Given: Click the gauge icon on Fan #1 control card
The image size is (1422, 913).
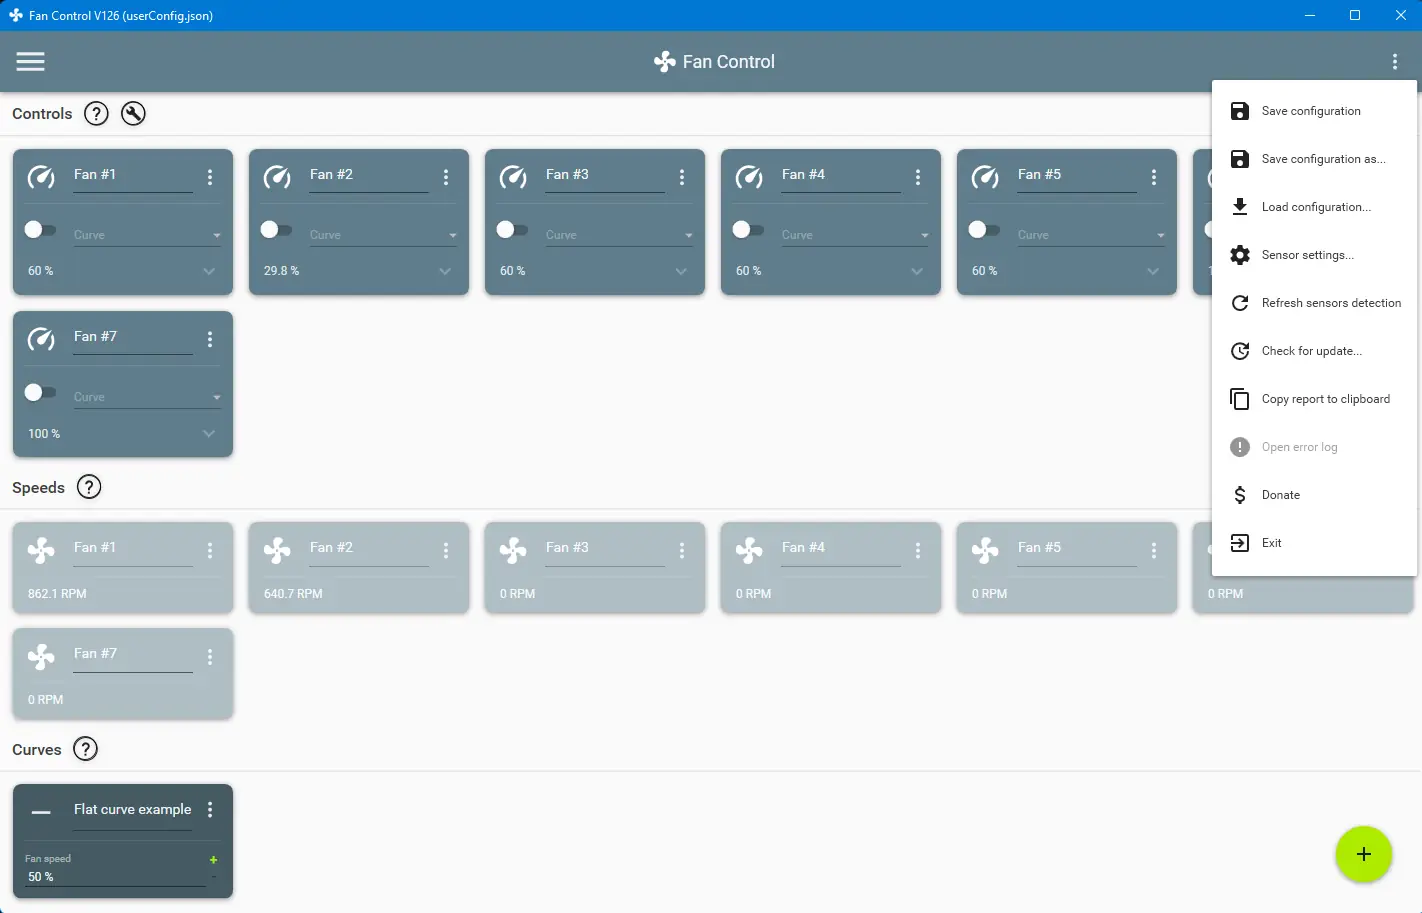Looking at the screenshot, I should pos(41,177).
